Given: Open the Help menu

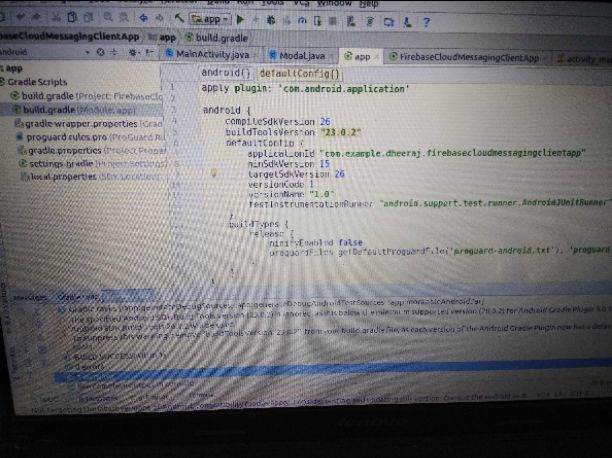Looking at the screenshot, I should (x=368, y=4).
